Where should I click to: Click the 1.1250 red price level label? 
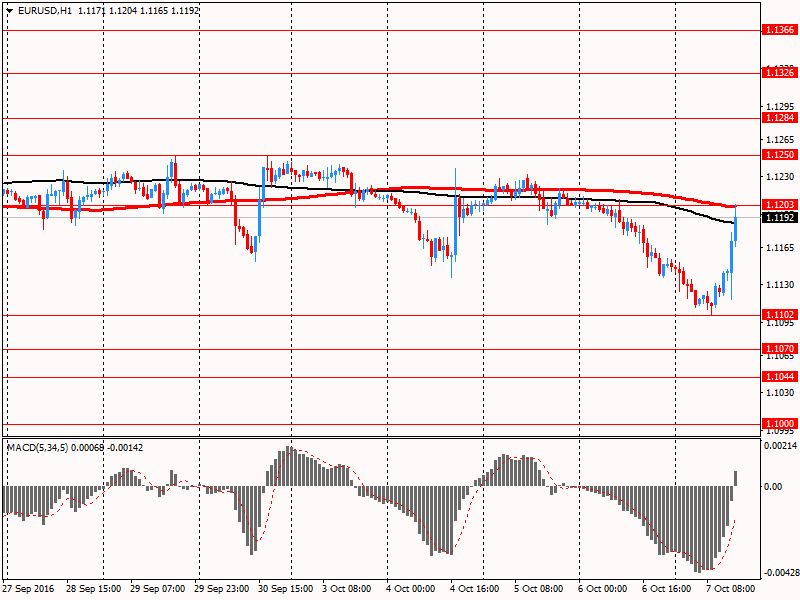click(779, 155)
